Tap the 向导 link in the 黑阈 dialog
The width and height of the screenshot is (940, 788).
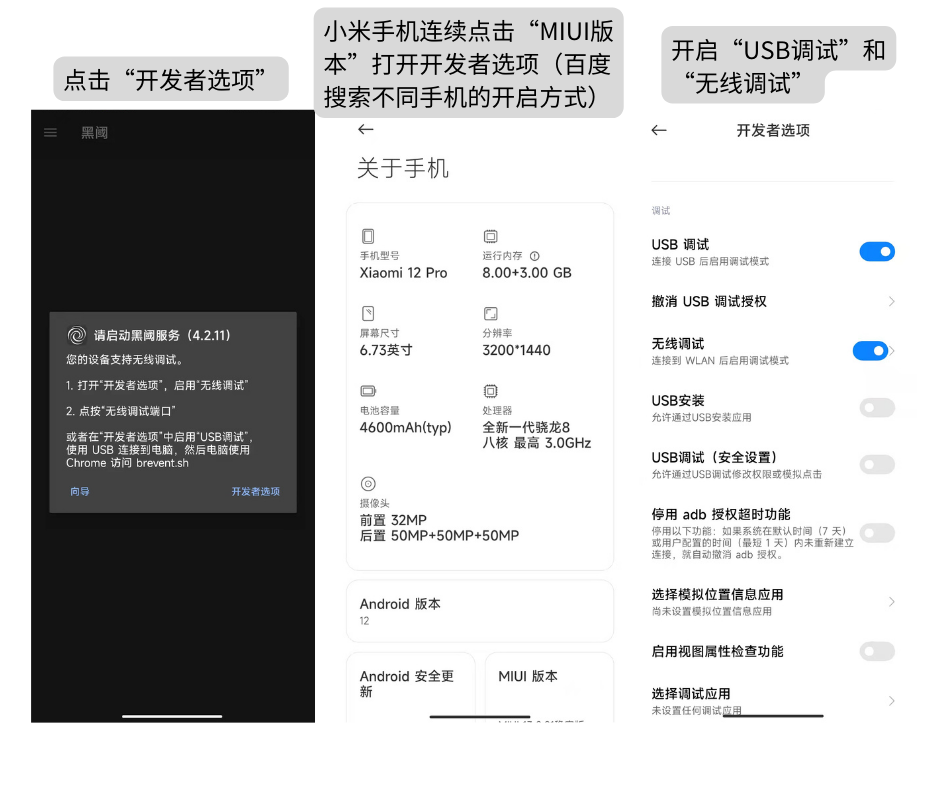[78, 490]
